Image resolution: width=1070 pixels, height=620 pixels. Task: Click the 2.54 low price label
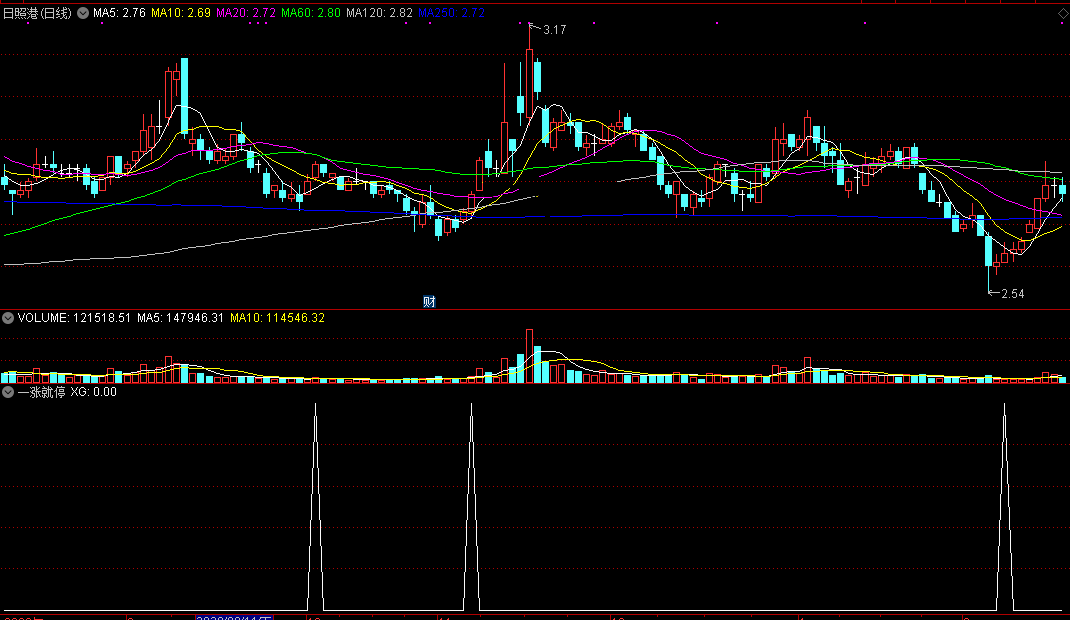(x=1013, y=294)
